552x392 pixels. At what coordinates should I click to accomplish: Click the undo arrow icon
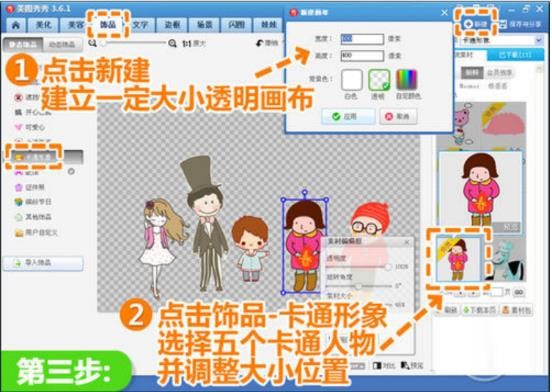click(260, 43)
